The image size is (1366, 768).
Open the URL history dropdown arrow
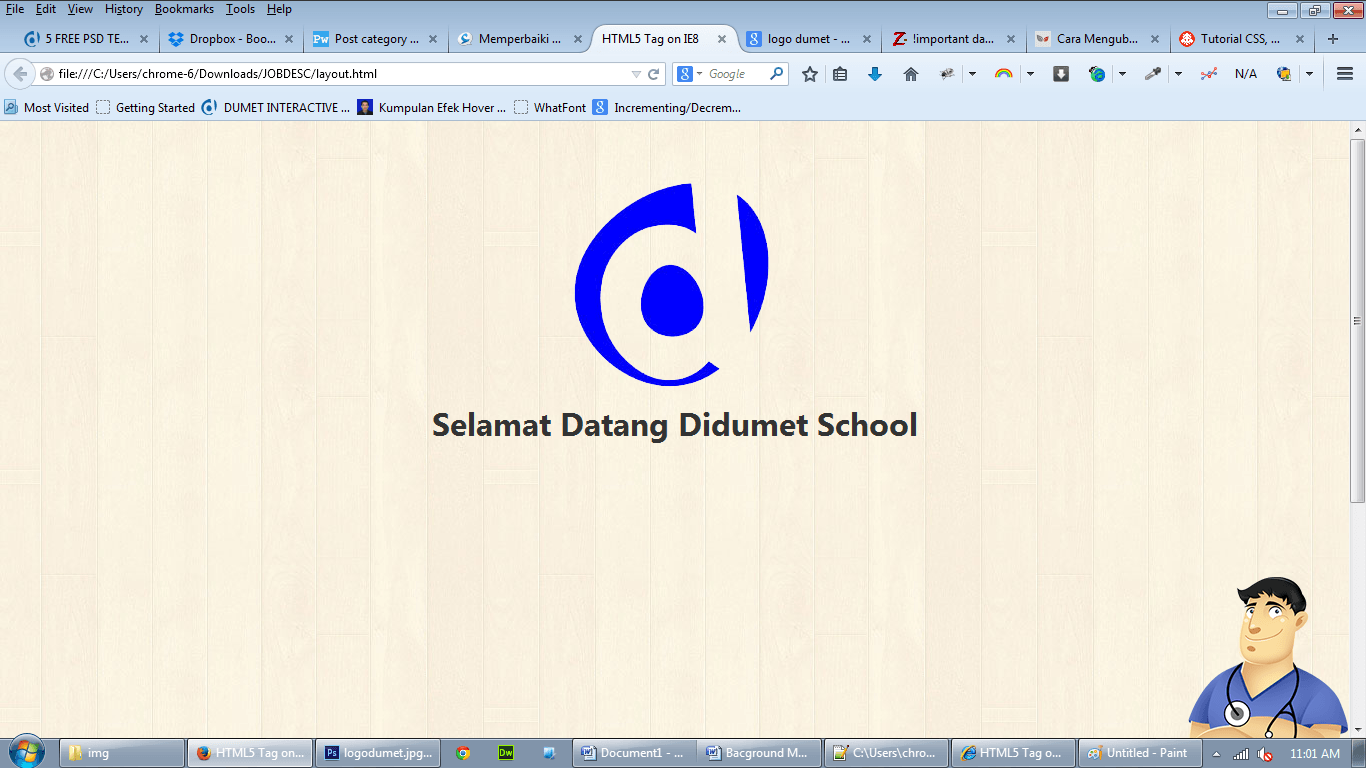point(636,74)
